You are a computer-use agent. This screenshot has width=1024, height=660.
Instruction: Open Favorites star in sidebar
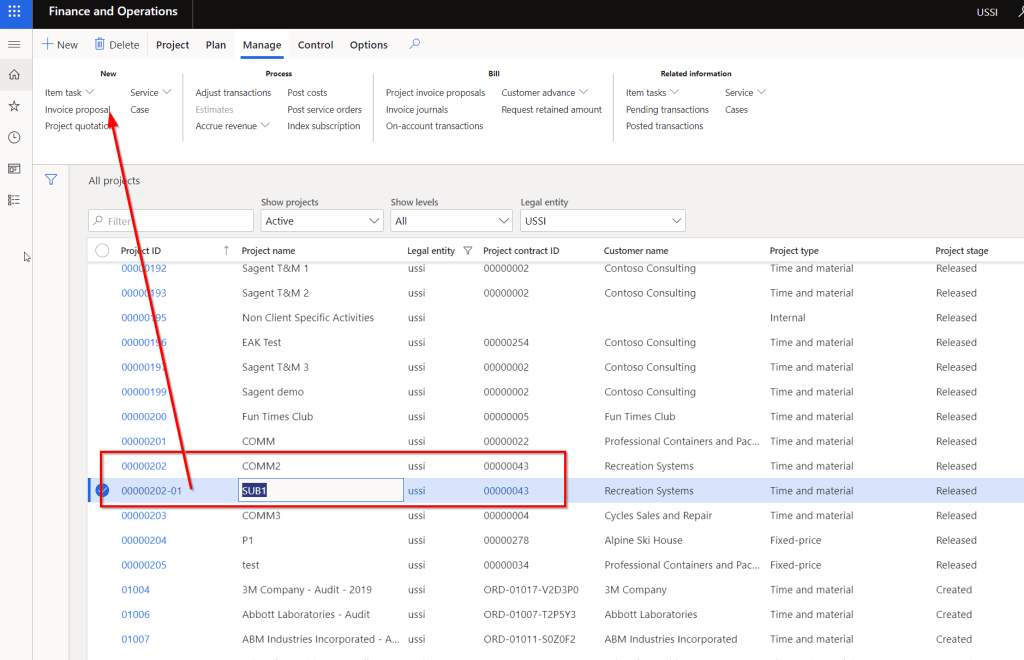(x=14, y=106)
